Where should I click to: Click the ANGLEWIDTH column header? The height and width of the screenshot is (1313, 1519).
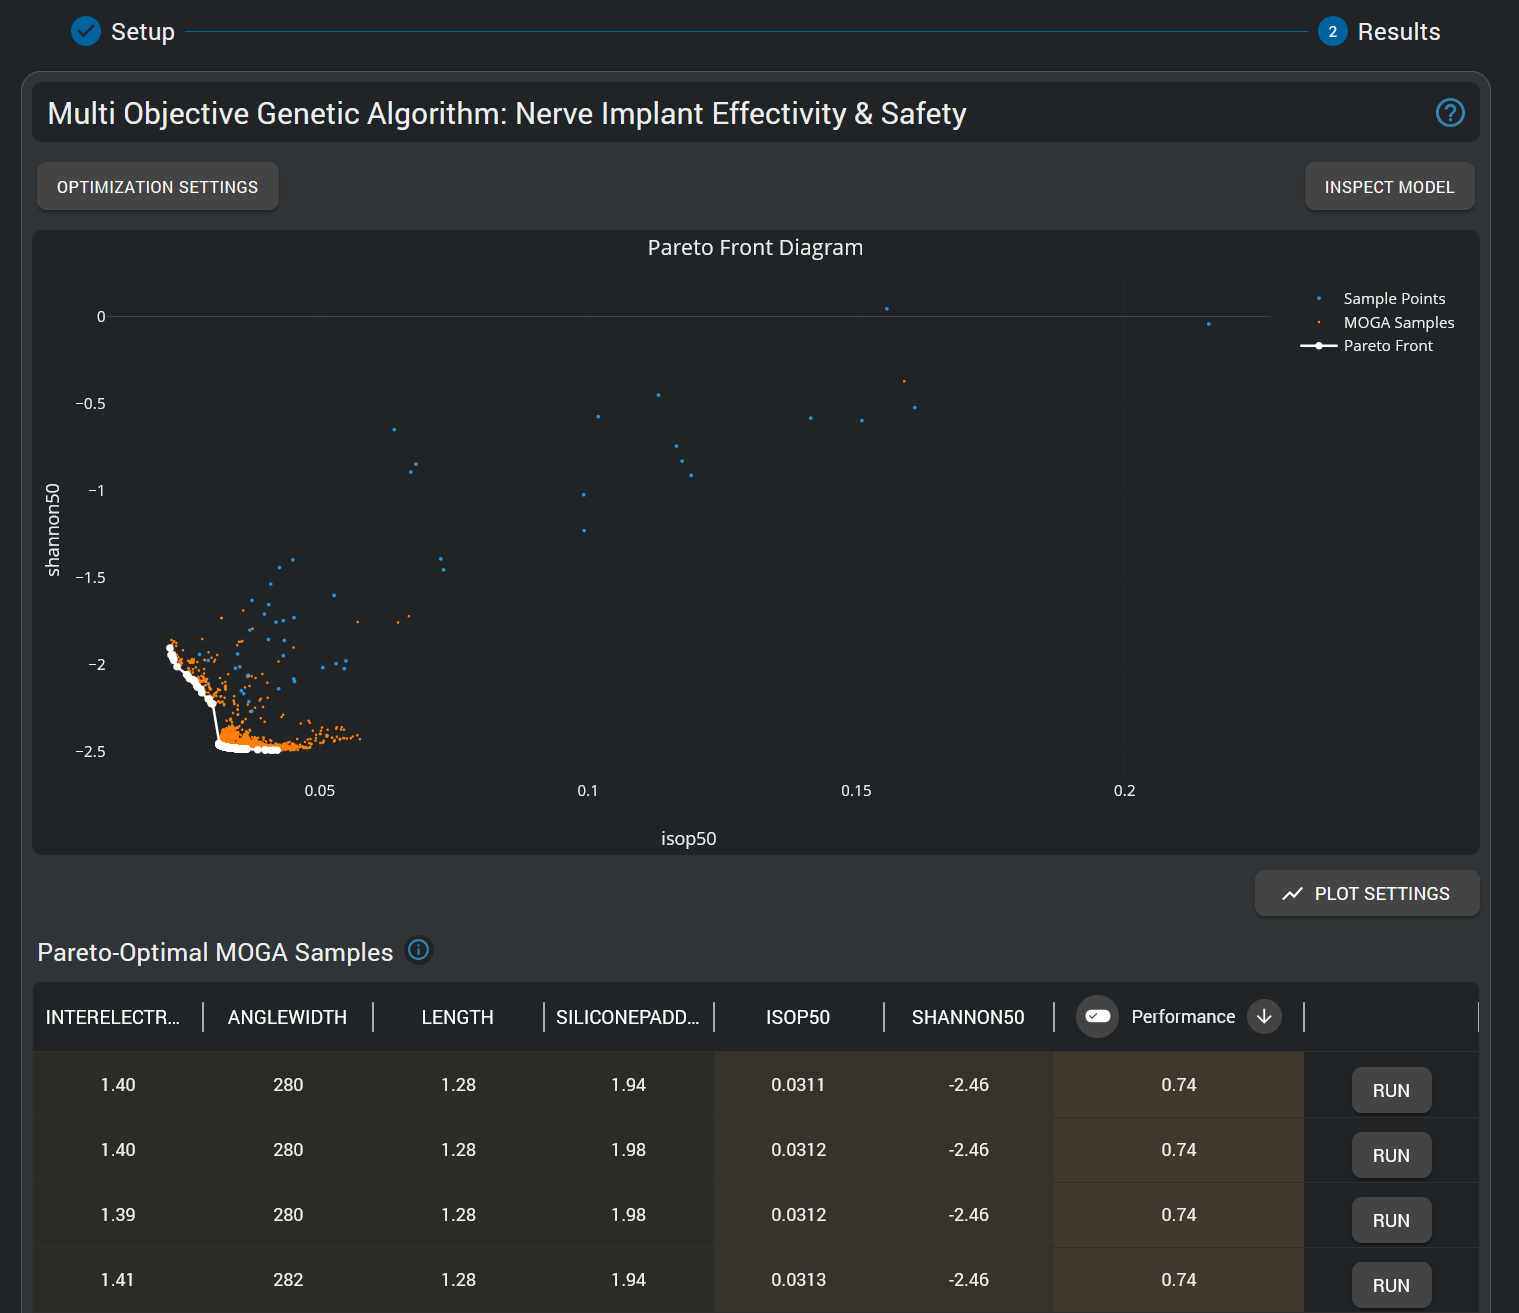[x=287, y=1018]
